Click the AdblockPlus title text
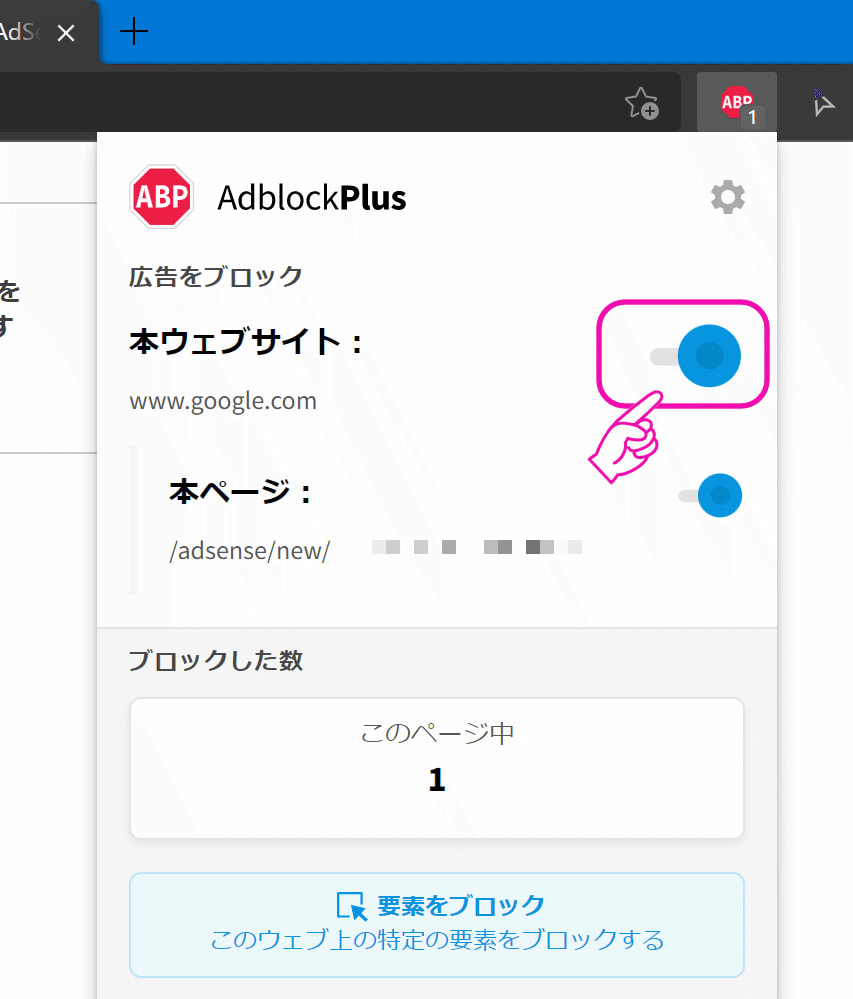The width and height of the screenshot is (853, 999). (x=312, y=197)
